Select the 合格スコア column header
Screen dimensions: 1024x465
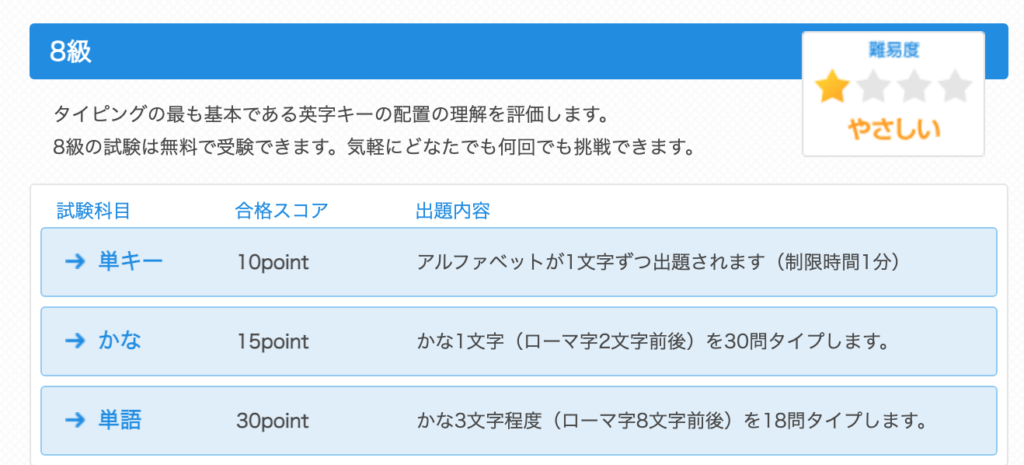coord(281,210)
